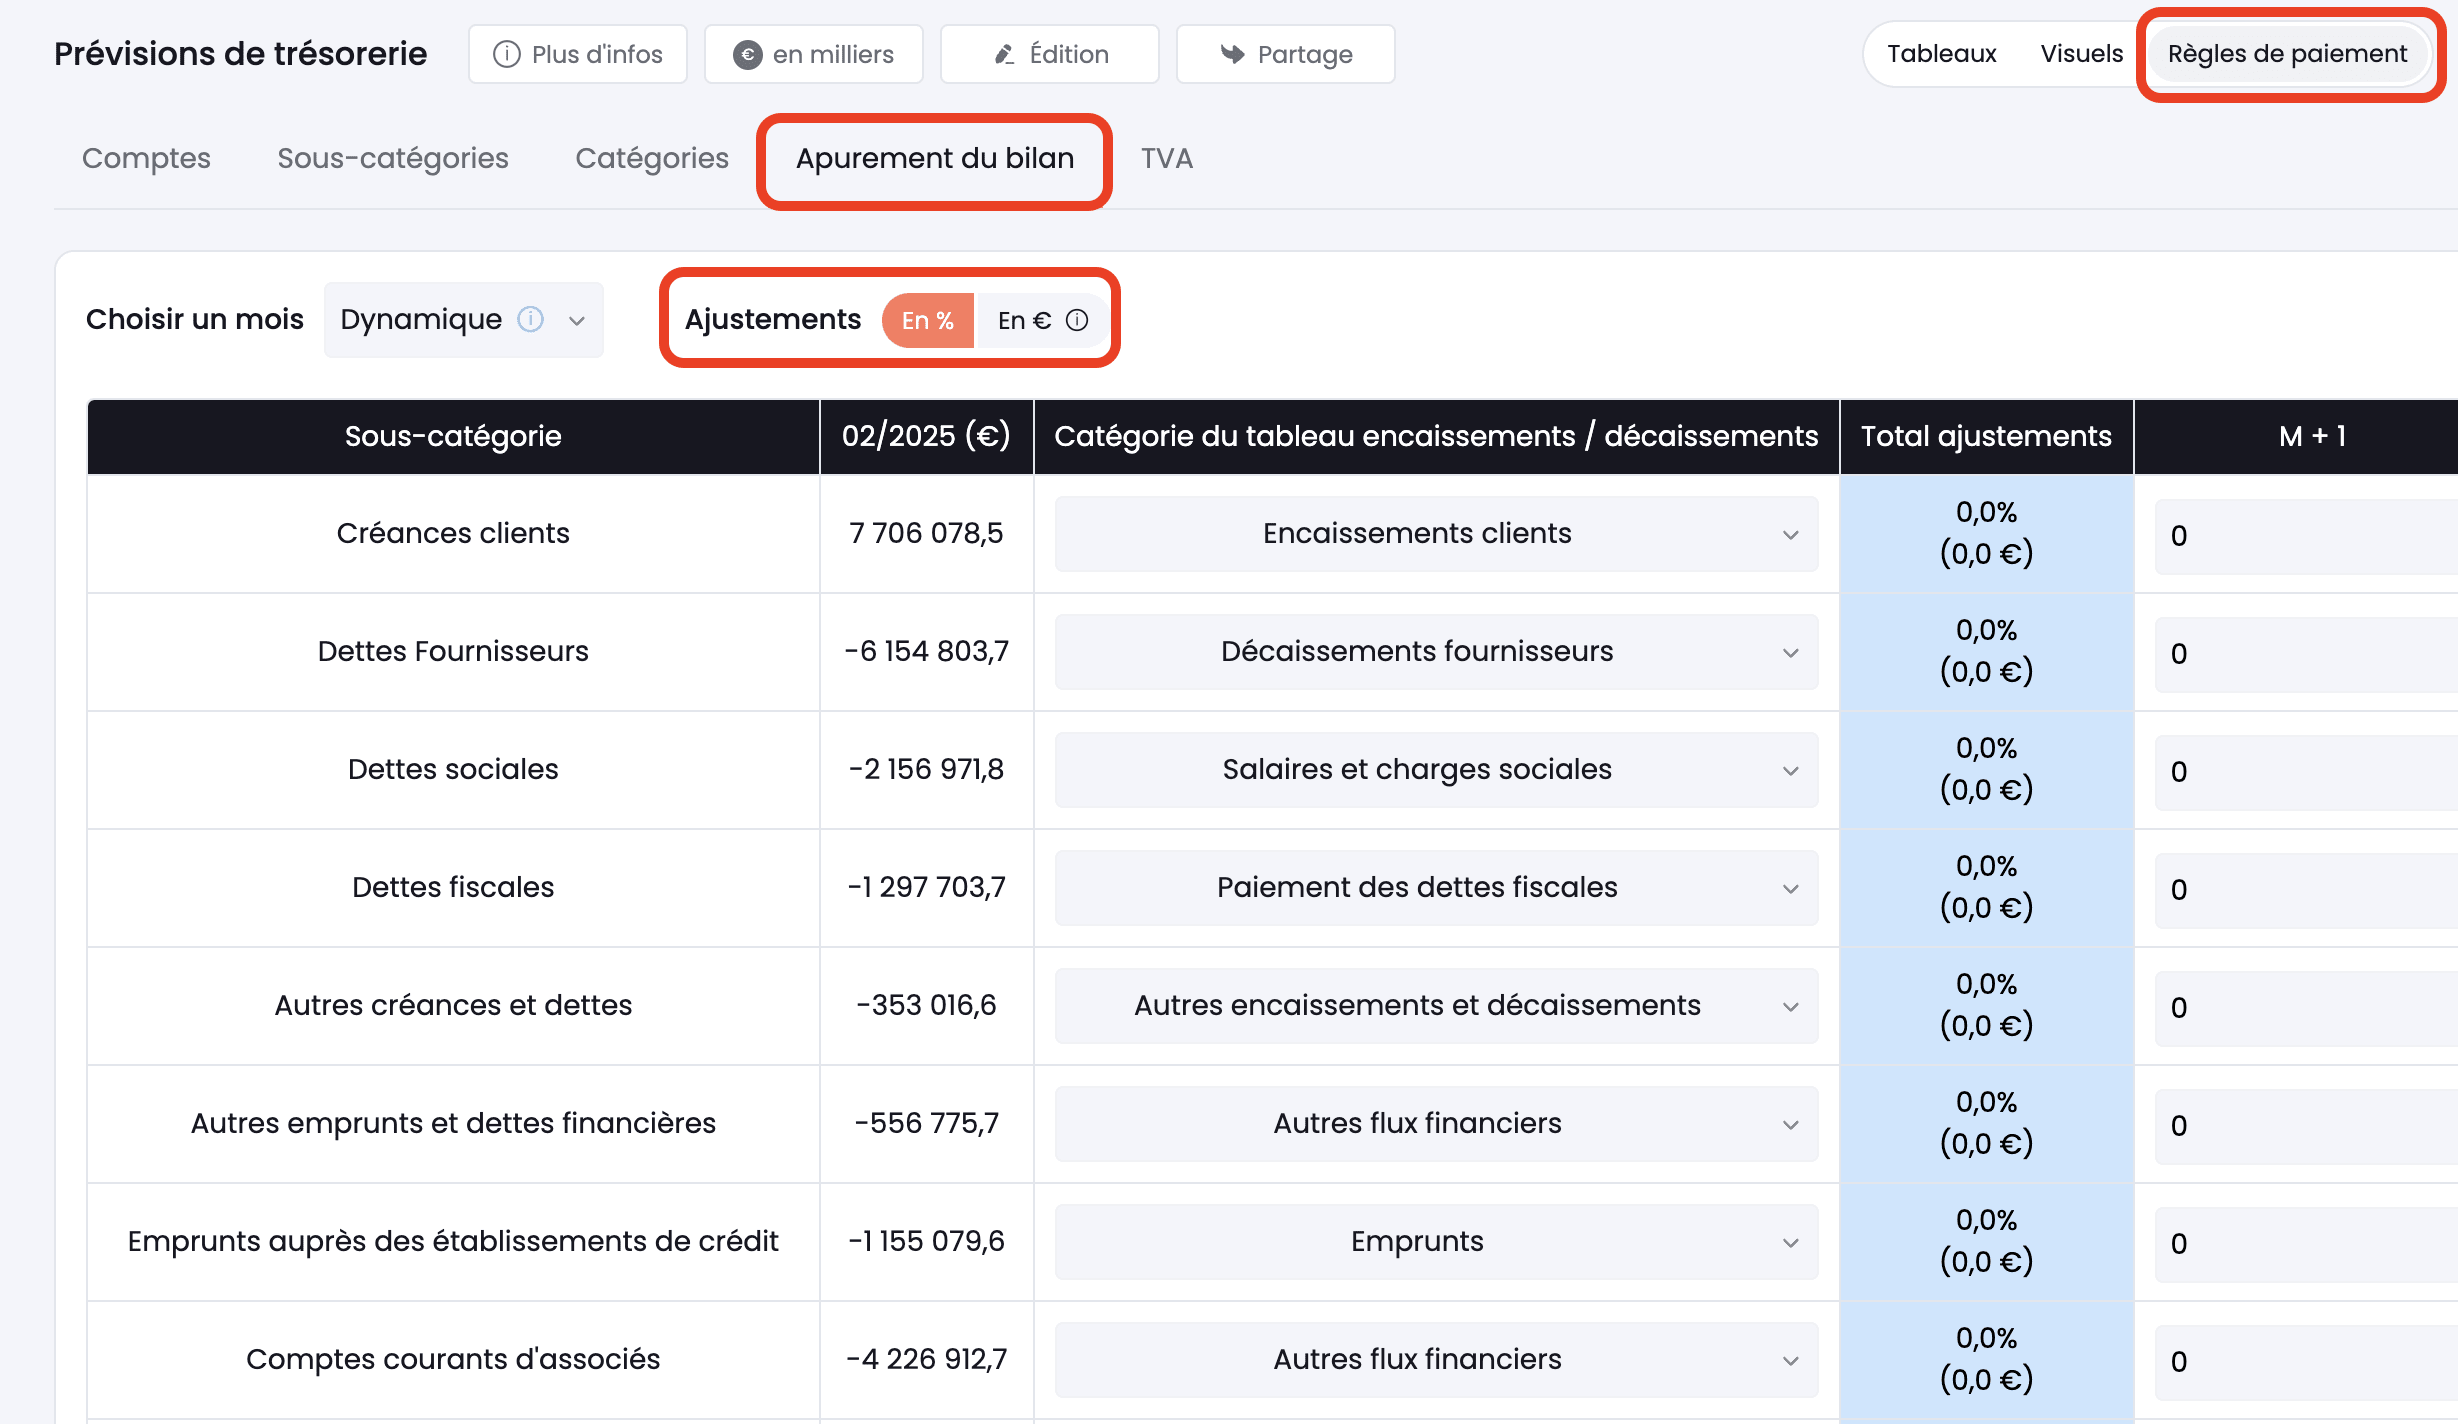Click the Créances clients row label

[x=453, y=533]
